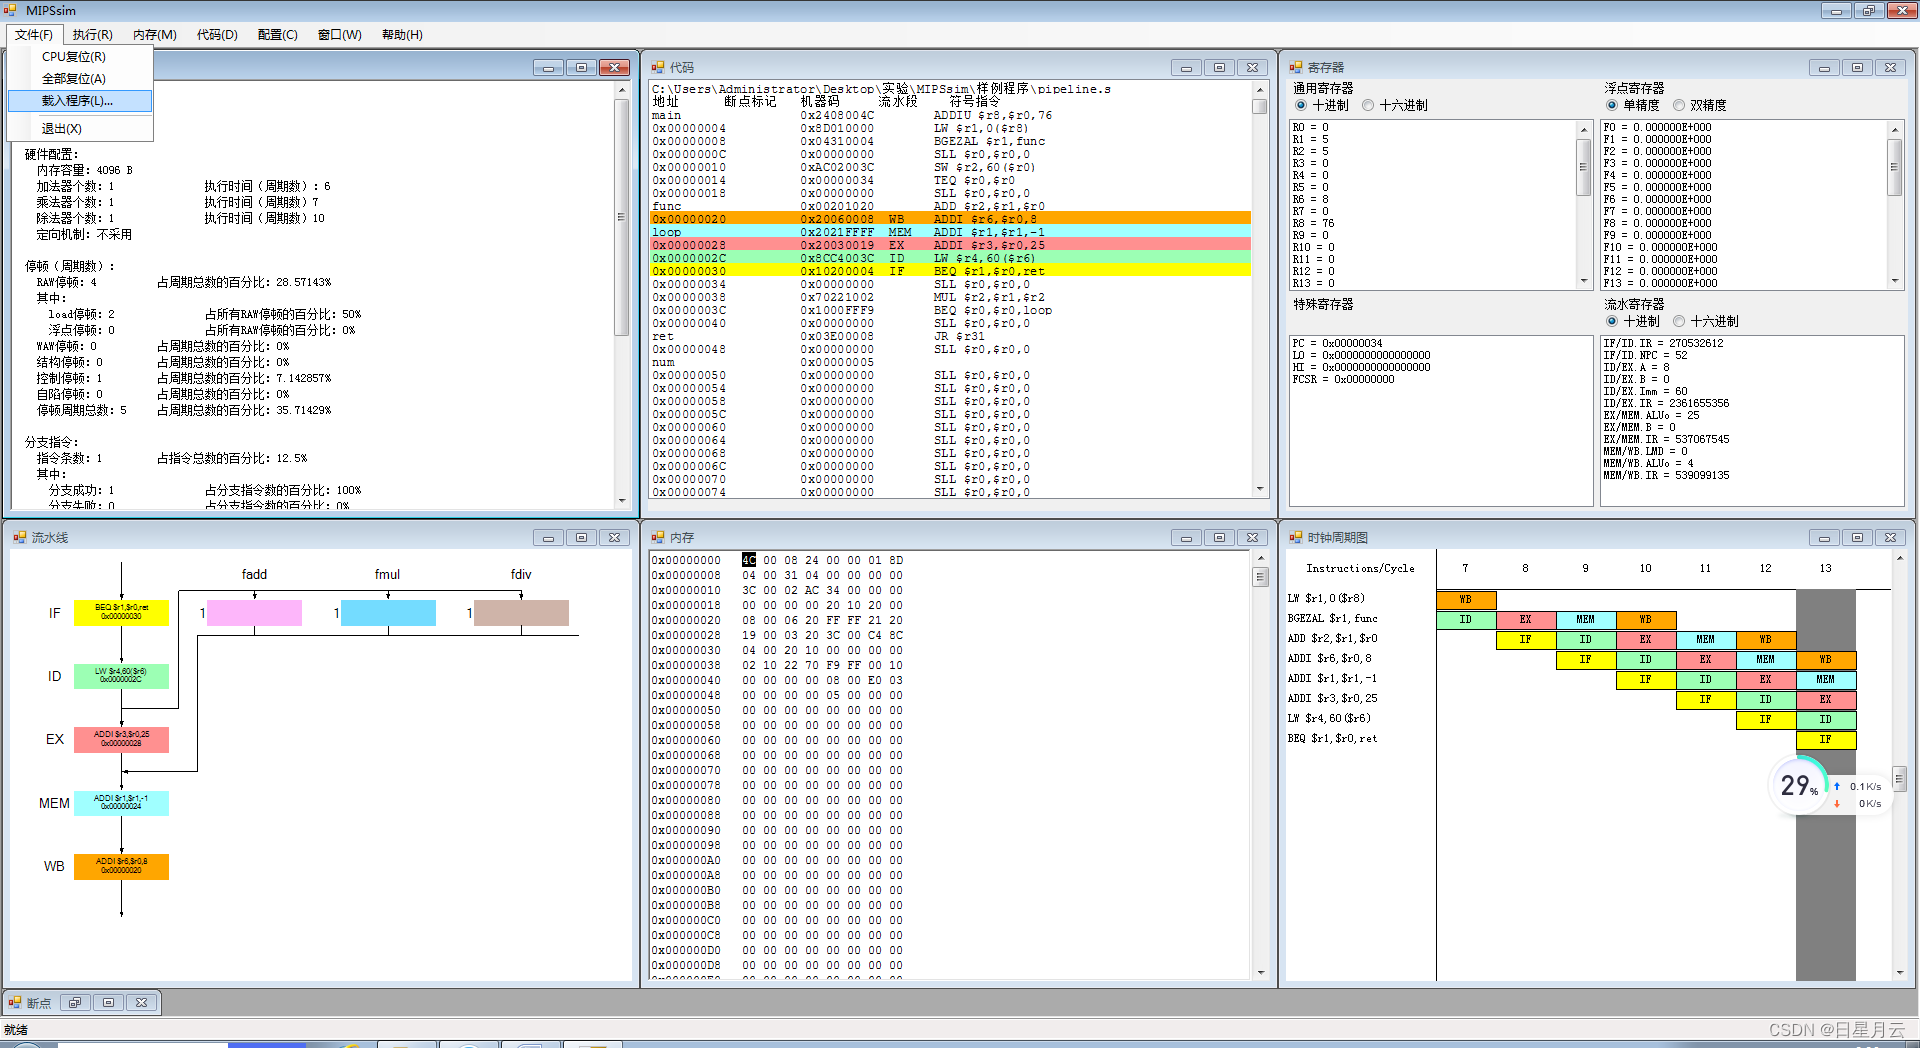
Task: Click the pink fadd unit box
Action: tap(254, 613)
